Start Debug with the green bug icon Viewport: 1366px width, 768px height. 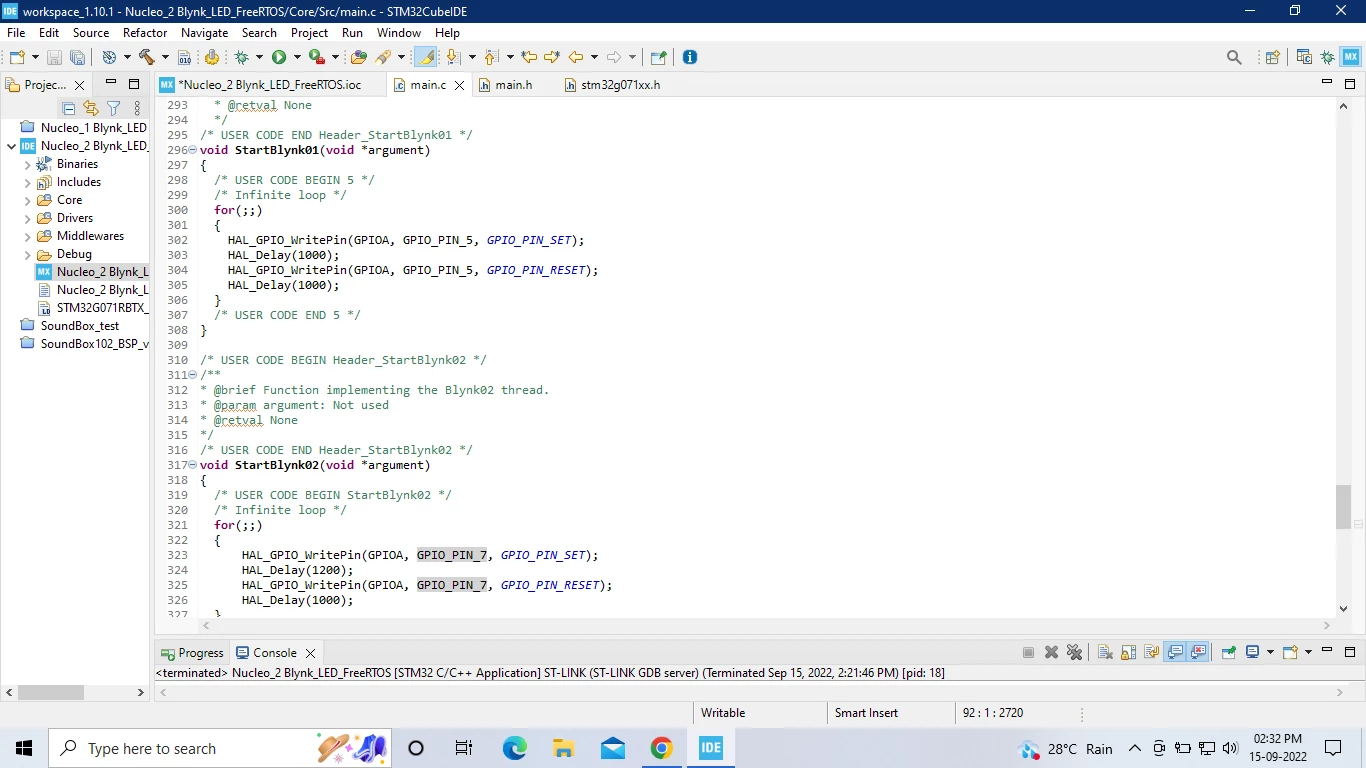point(241,57)
